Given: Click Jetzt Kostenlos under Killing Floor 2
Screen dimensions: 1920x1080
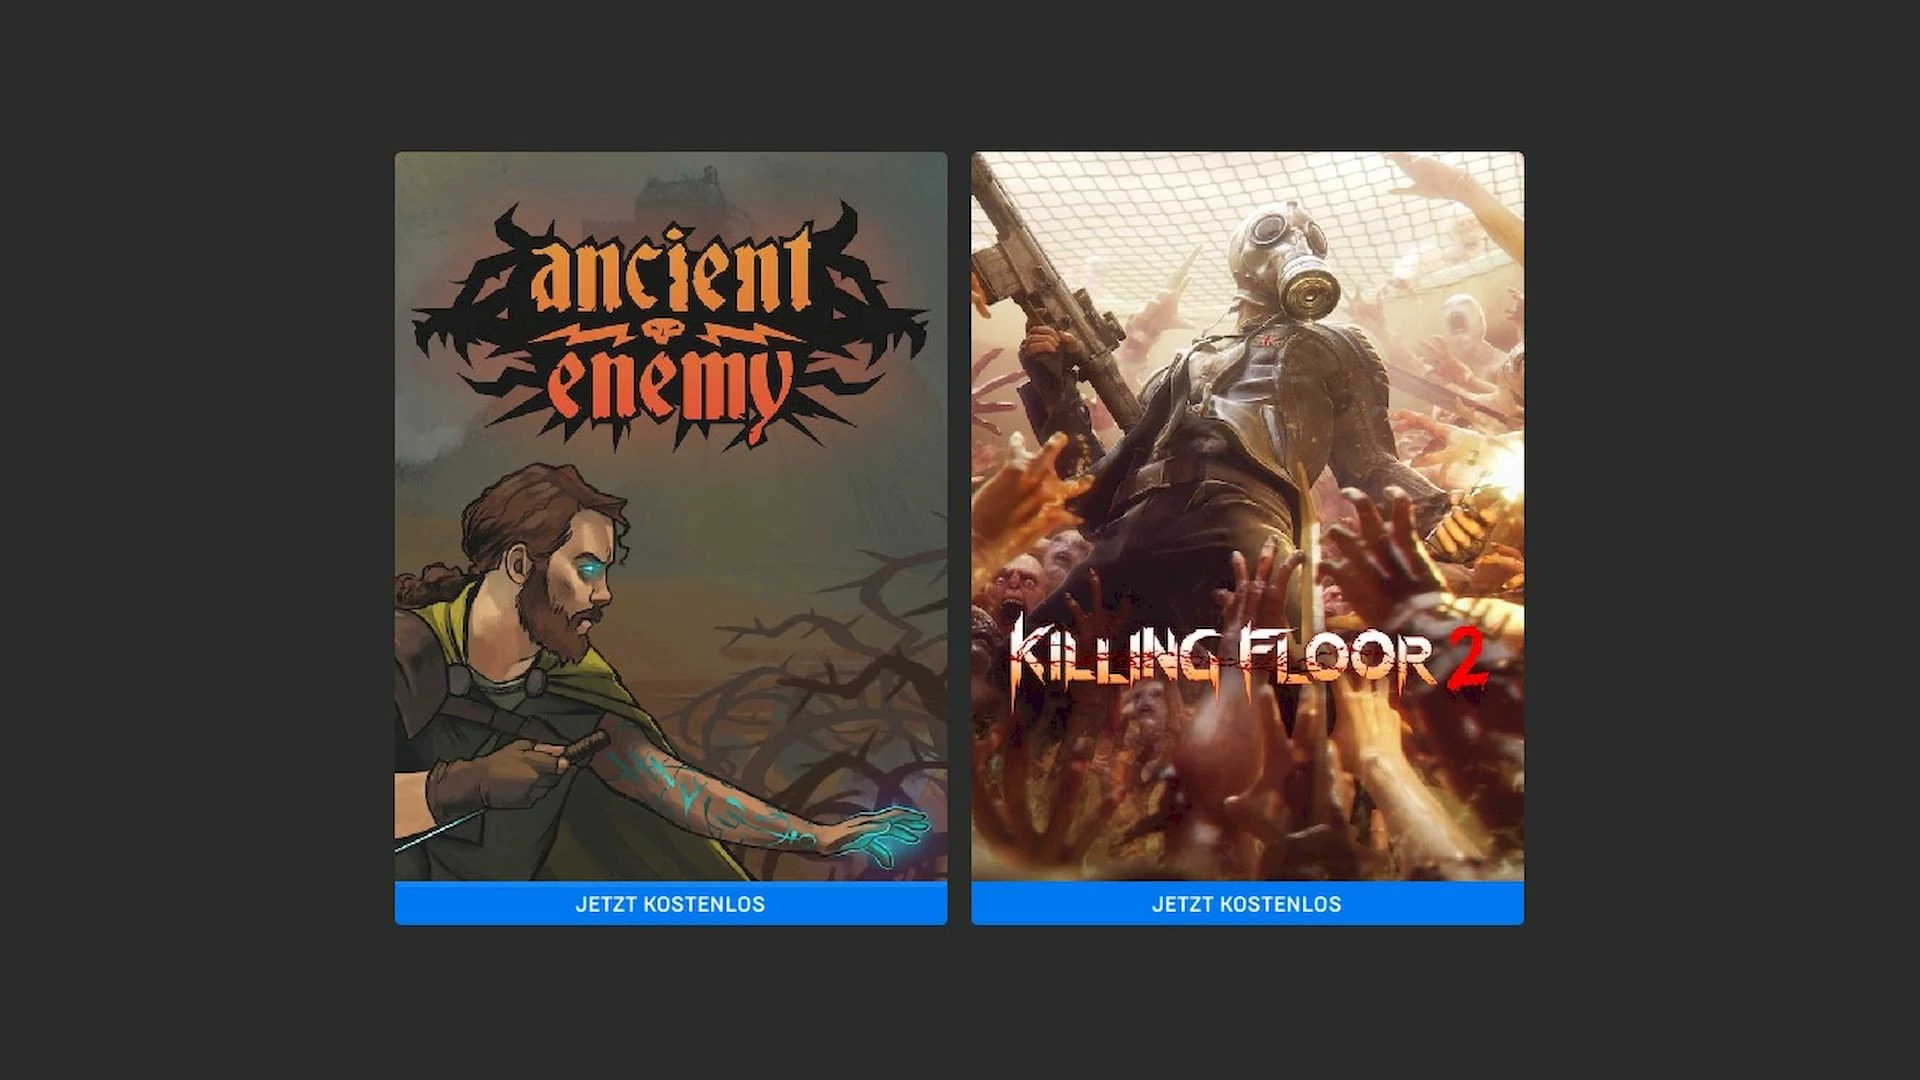Looking at the screenshot, I should (x=1247, y=904).
